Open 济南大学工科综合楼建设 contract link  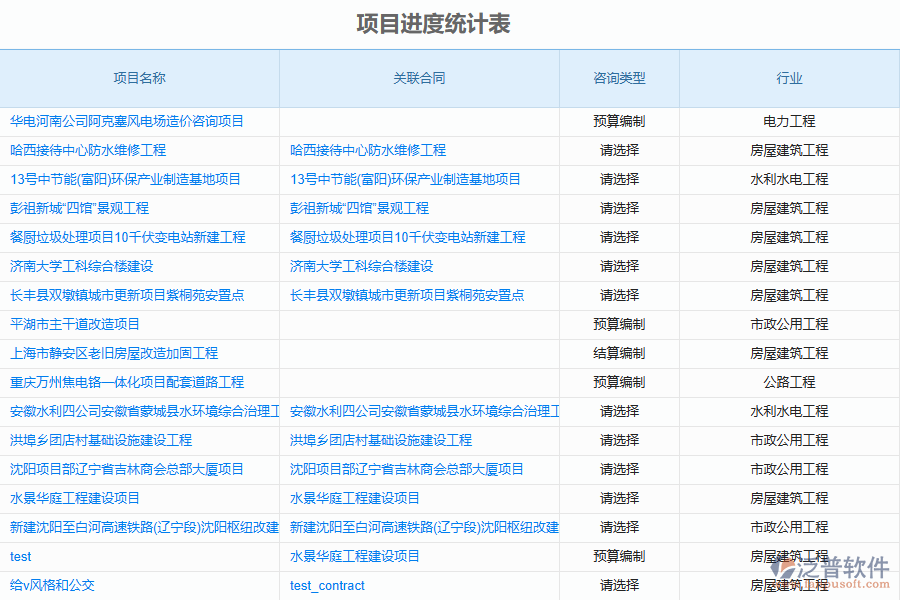point(355,266)
